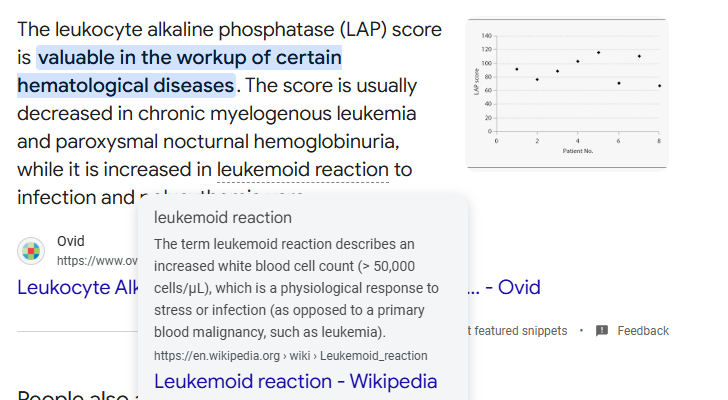Click the https://www.ov... source URL
The image size is (728, 400).
tap(98, 261)
